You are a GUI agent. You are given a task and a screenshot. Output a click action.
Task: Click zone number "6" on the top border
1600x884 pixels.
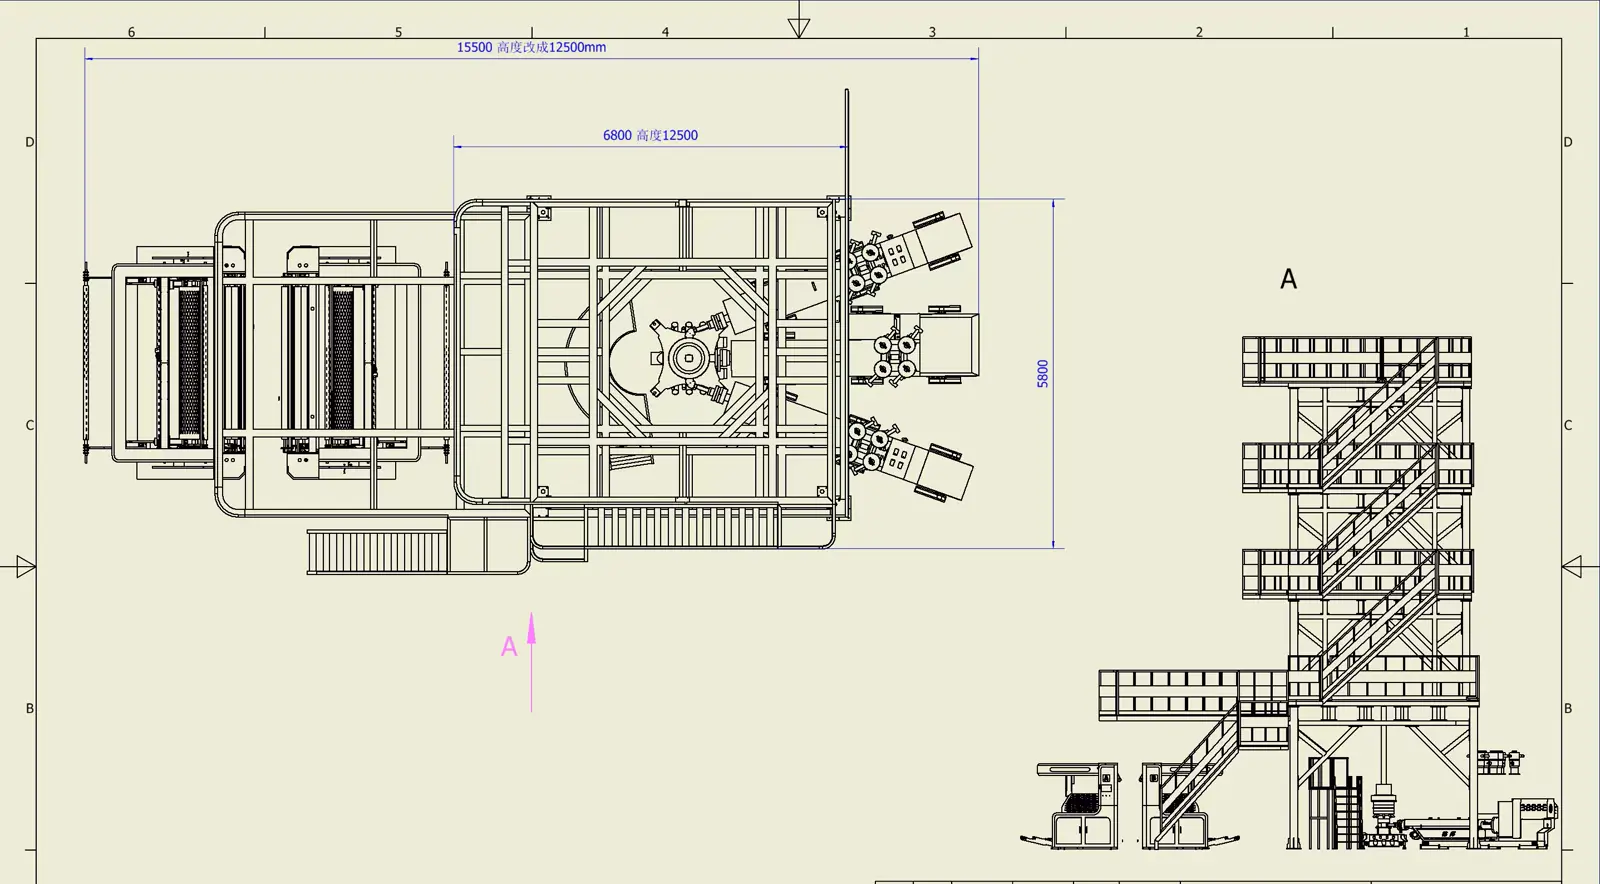click(131, 32)
